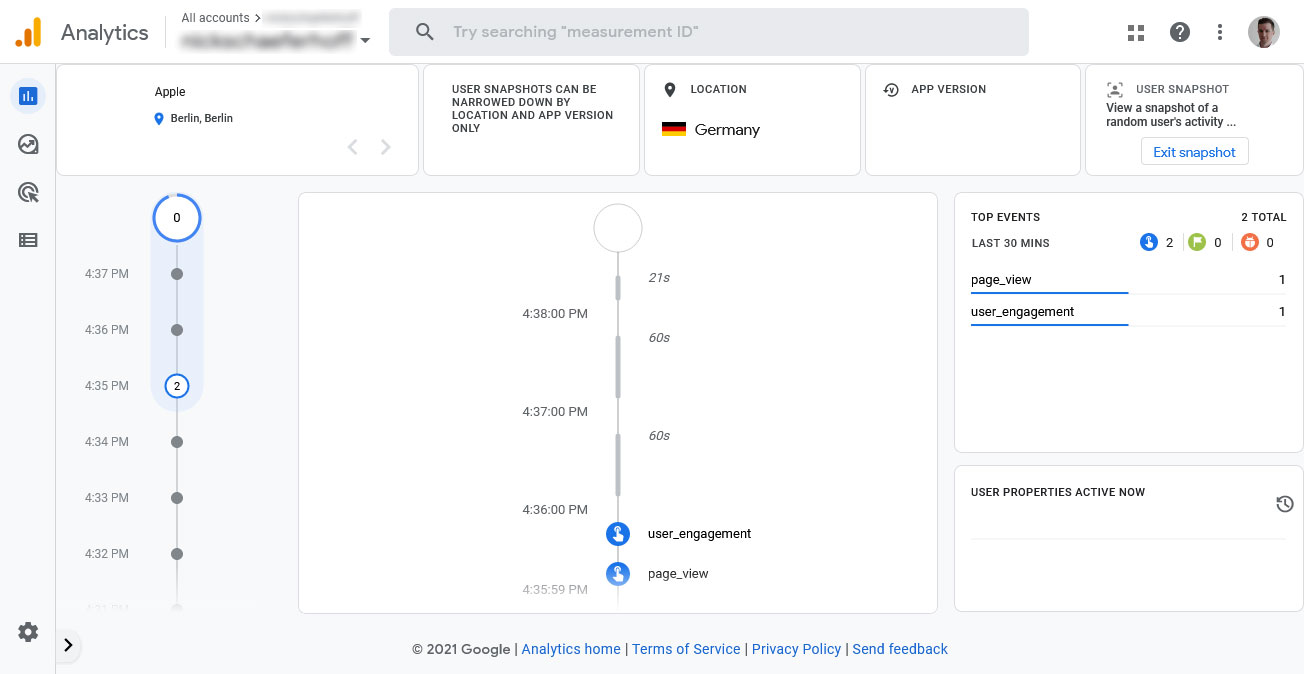Click the page_view label in event stream

[678, 573]
